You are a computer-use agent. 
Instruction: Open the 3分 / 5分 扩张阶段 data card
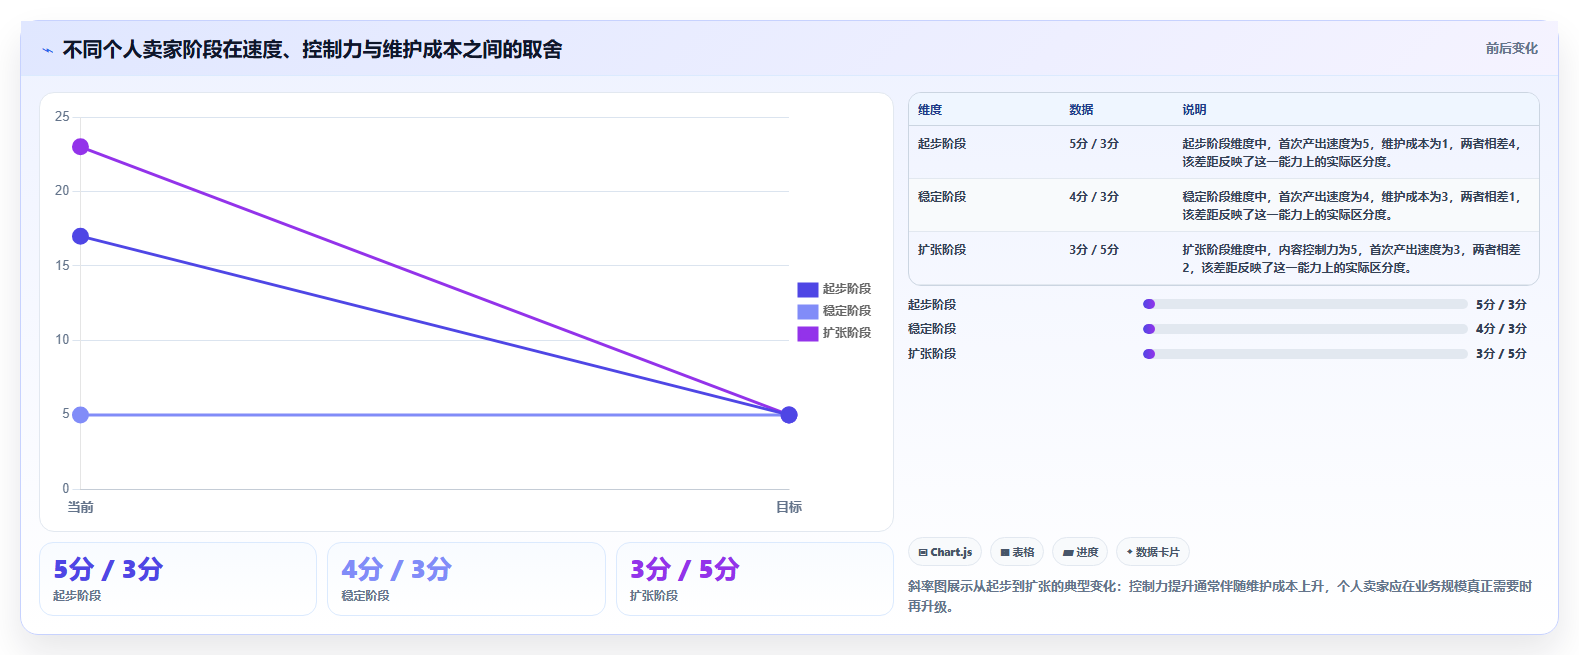pos(755,579)
